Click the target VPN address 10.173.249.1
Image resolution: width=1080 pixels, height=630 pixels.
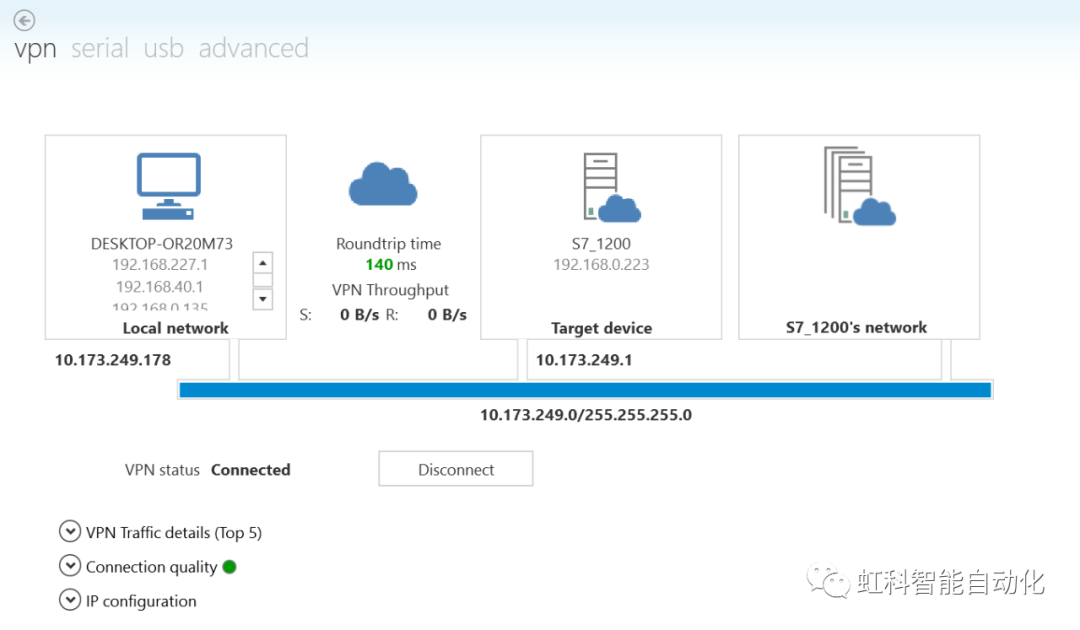pyautogui.click(x=584, y=360)
